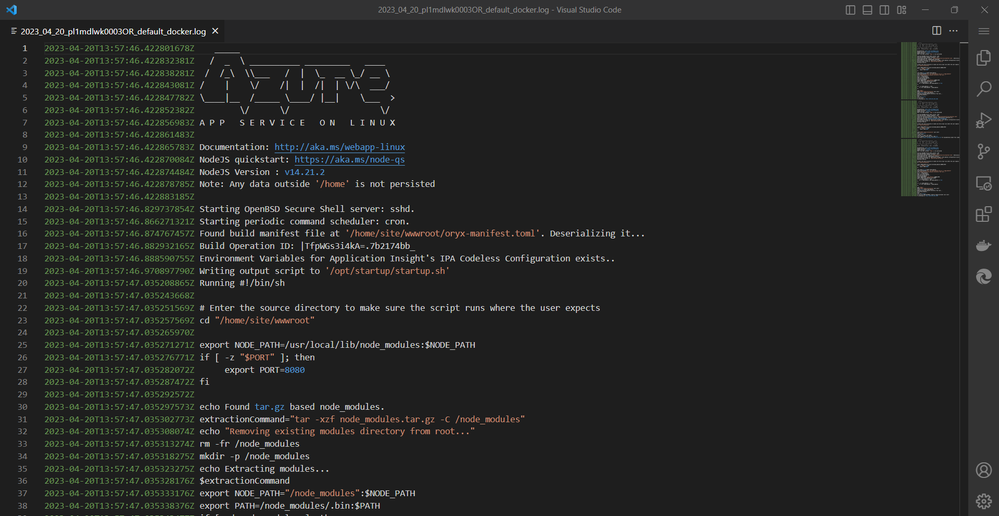Restore down the VS Code window

coord(954,10)
